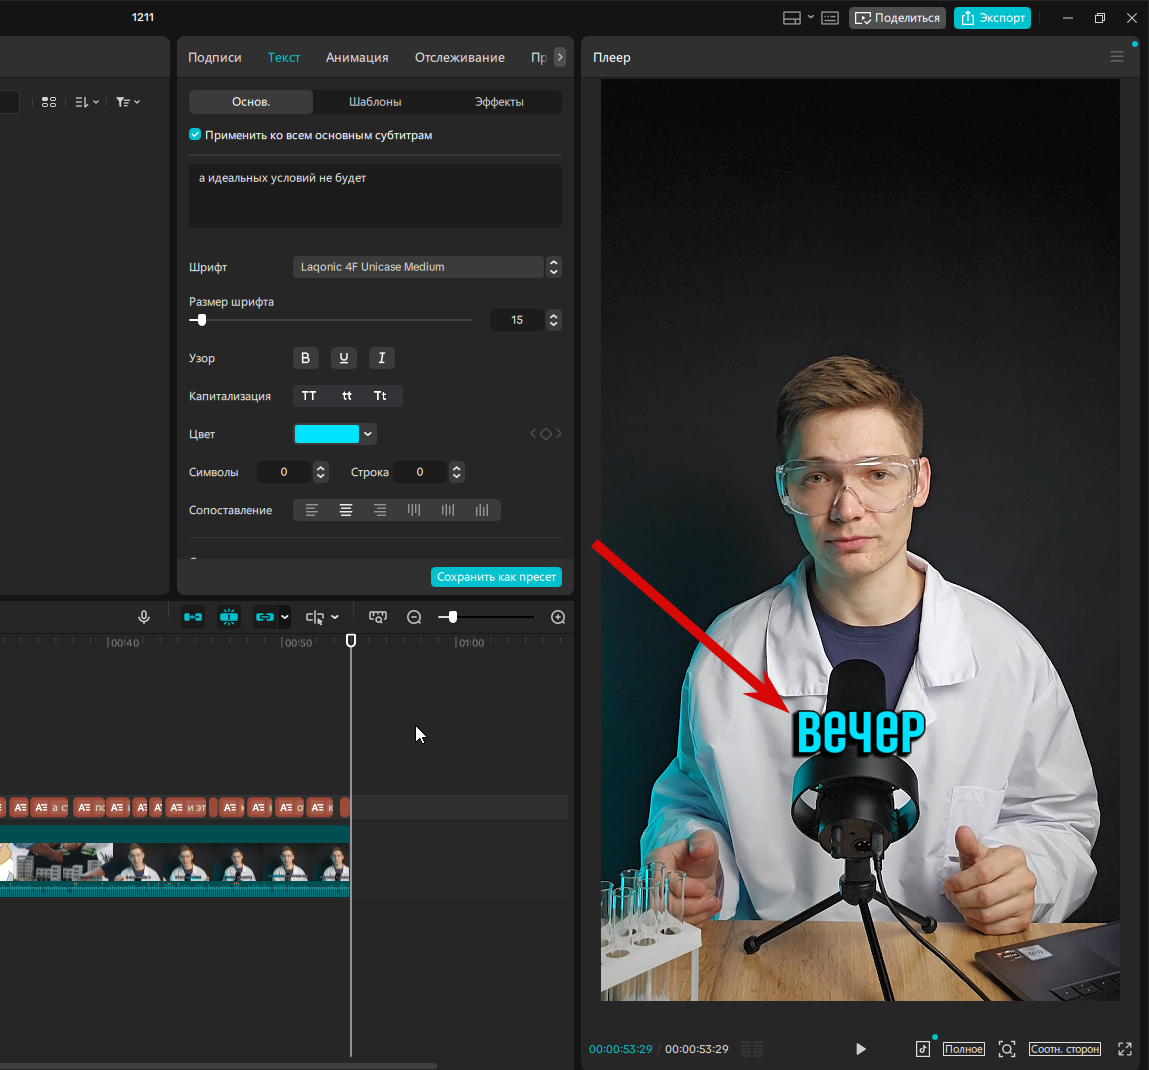Toggle auto snapping icon in timeline toolbar

click(x=229, y=617)
